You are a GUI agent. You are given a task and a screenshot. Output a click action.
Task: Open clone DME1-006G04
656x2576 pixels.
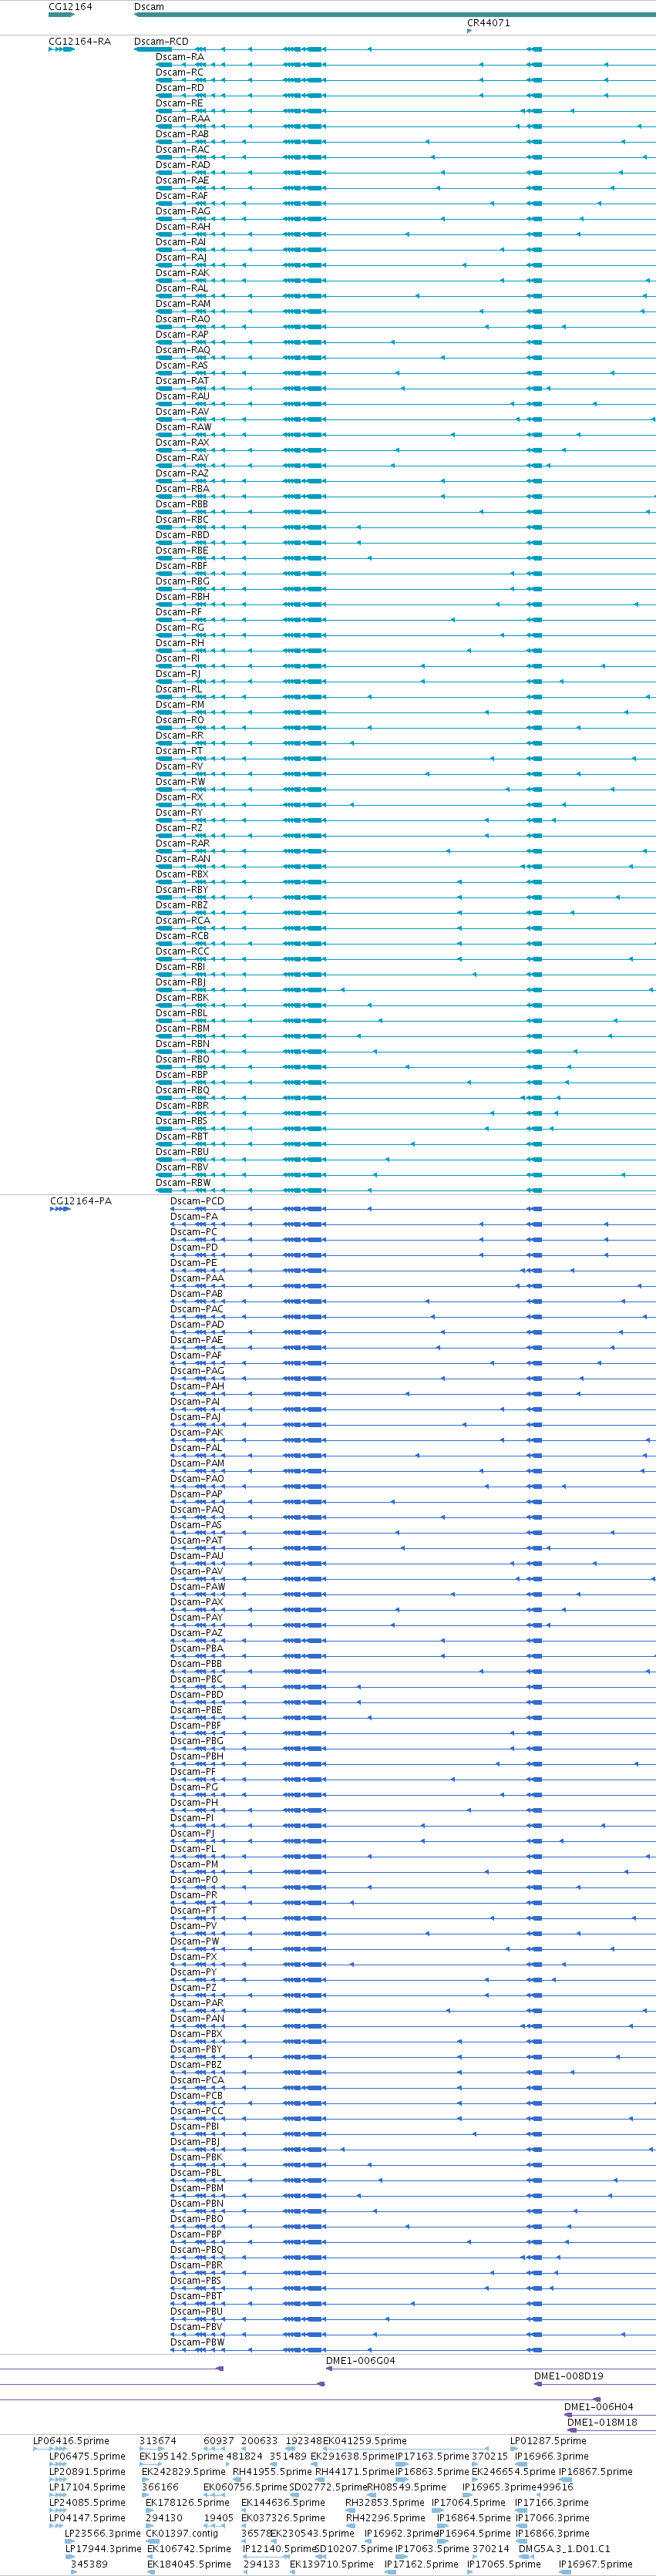click(x=360, y=2361)
